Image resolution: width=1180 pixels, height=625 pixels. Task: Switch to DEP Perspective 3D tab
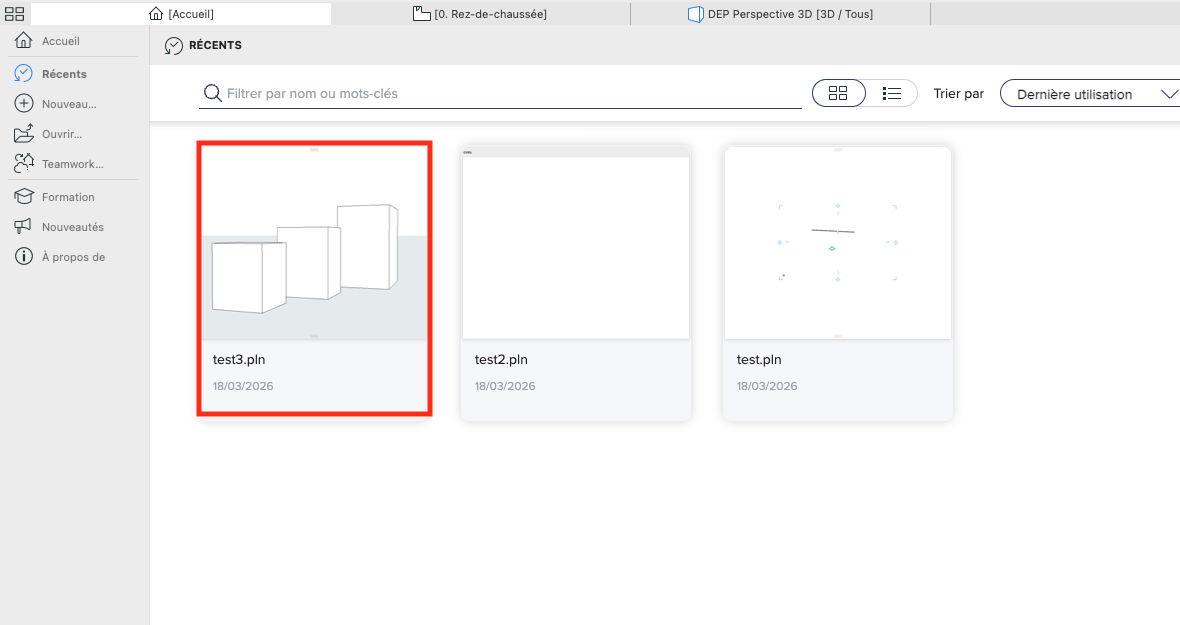[x=780, y=14]
